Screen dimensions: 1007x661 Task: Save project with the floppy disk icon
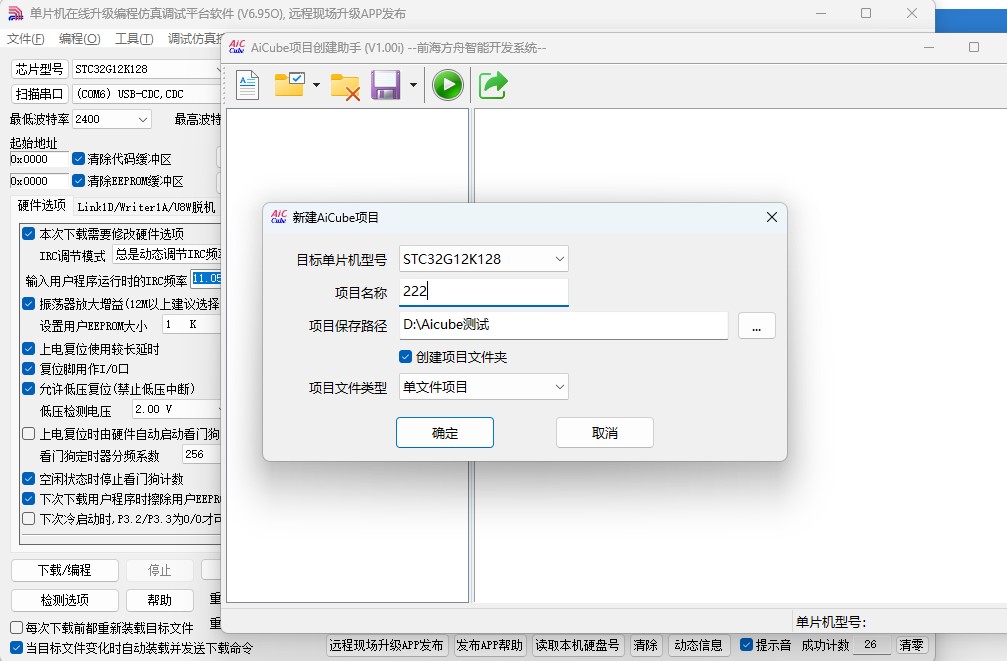[385, 85]
